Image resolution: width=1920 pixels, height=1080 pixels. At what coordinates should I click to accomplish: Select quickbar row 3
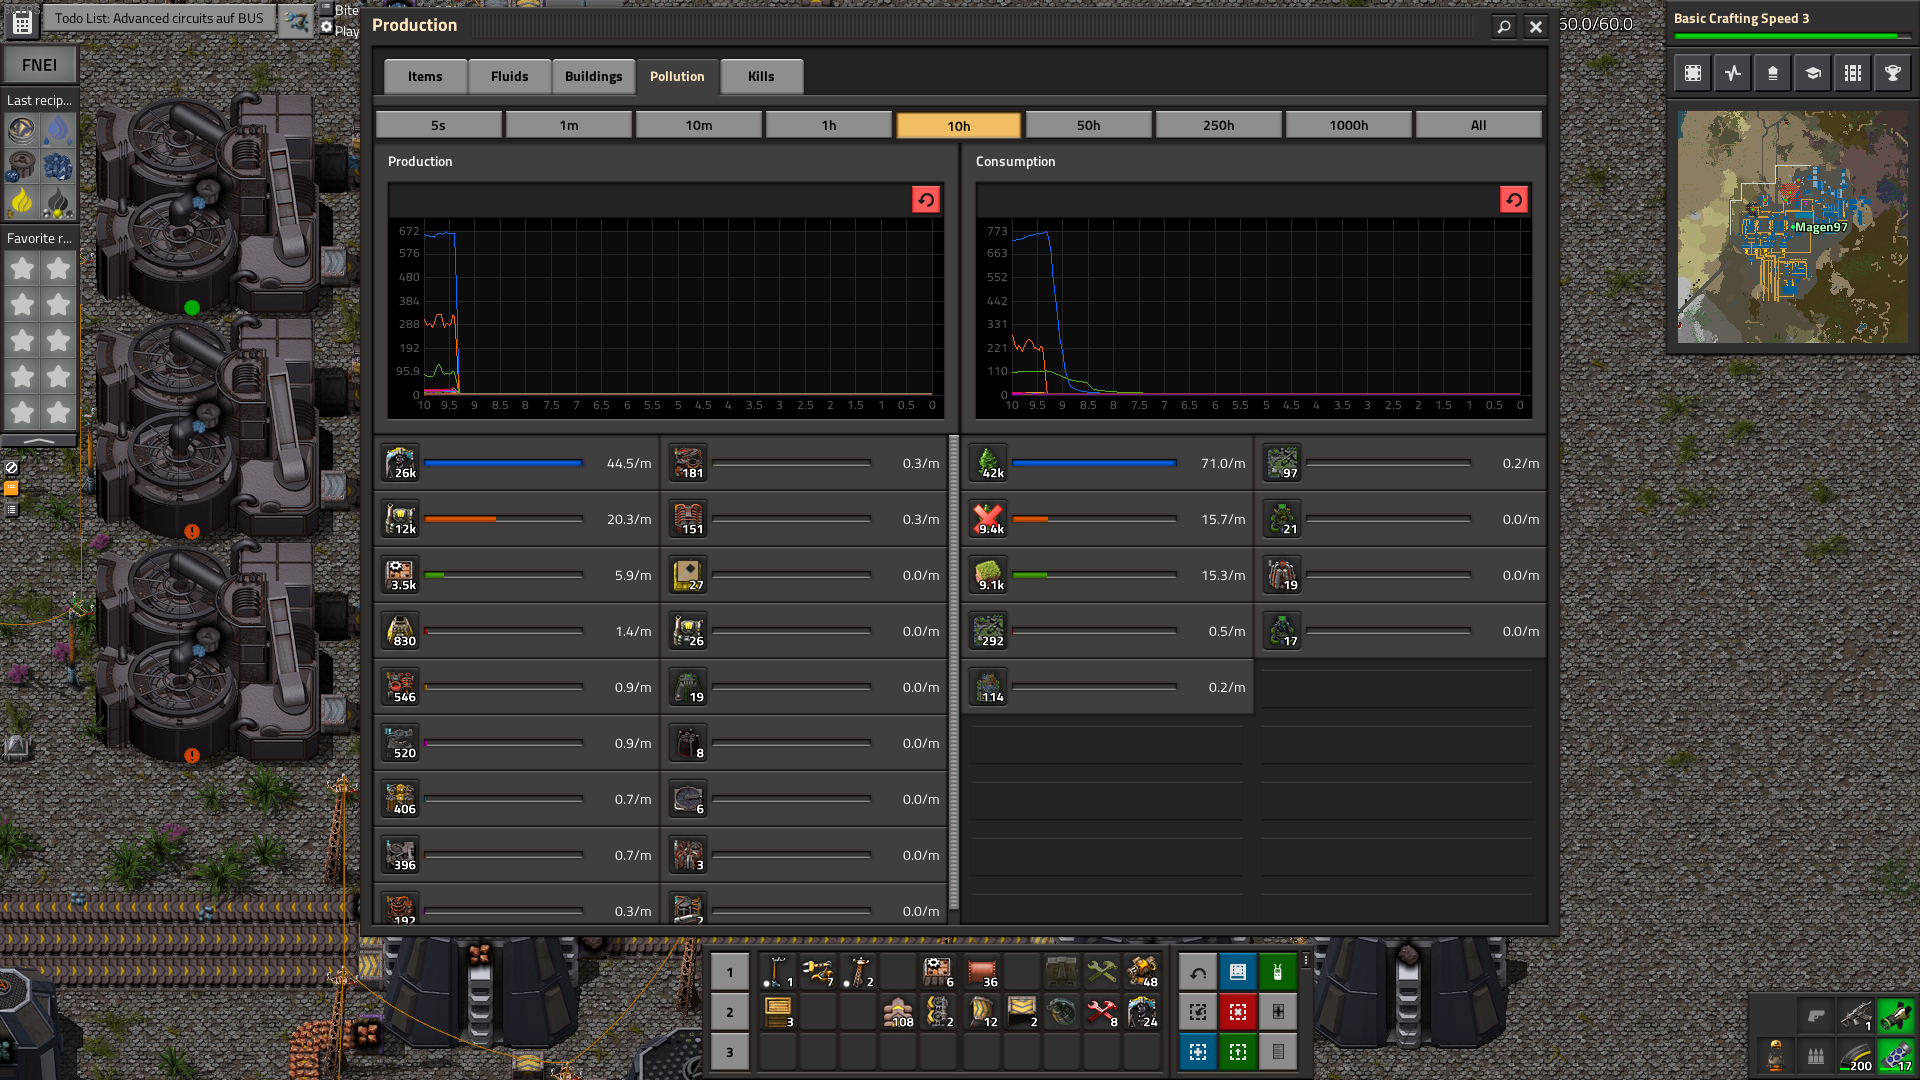coord(730,1052)
